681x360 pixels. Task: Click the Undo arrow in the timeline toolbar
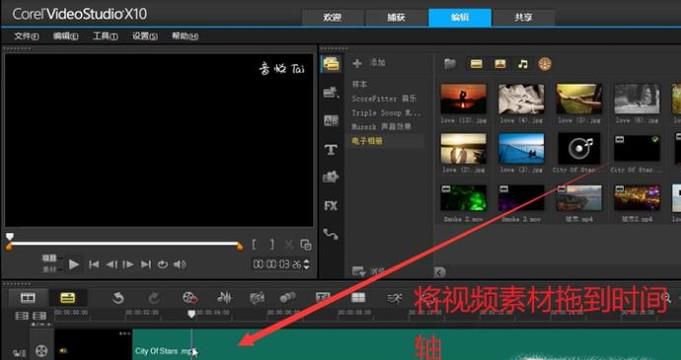point(118,298)
